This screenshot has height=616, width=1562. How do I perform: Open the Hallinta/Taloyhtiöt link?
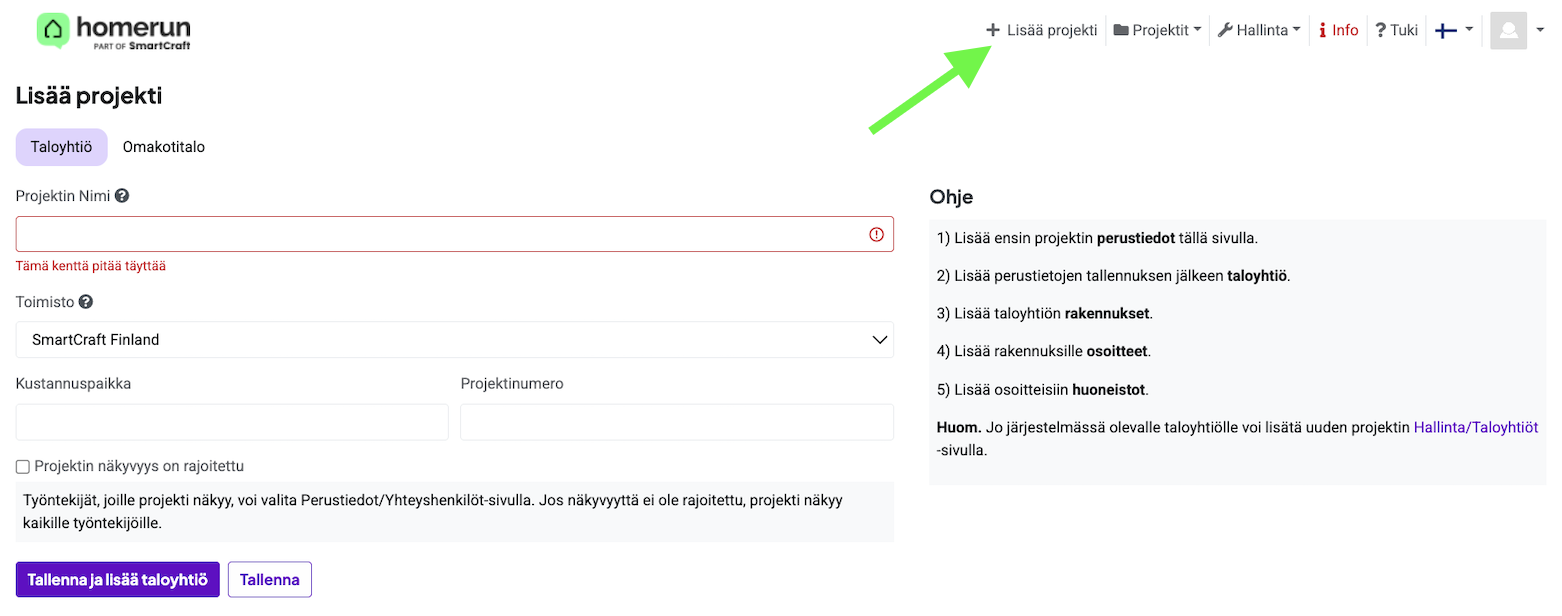[x=1475, y=427]
